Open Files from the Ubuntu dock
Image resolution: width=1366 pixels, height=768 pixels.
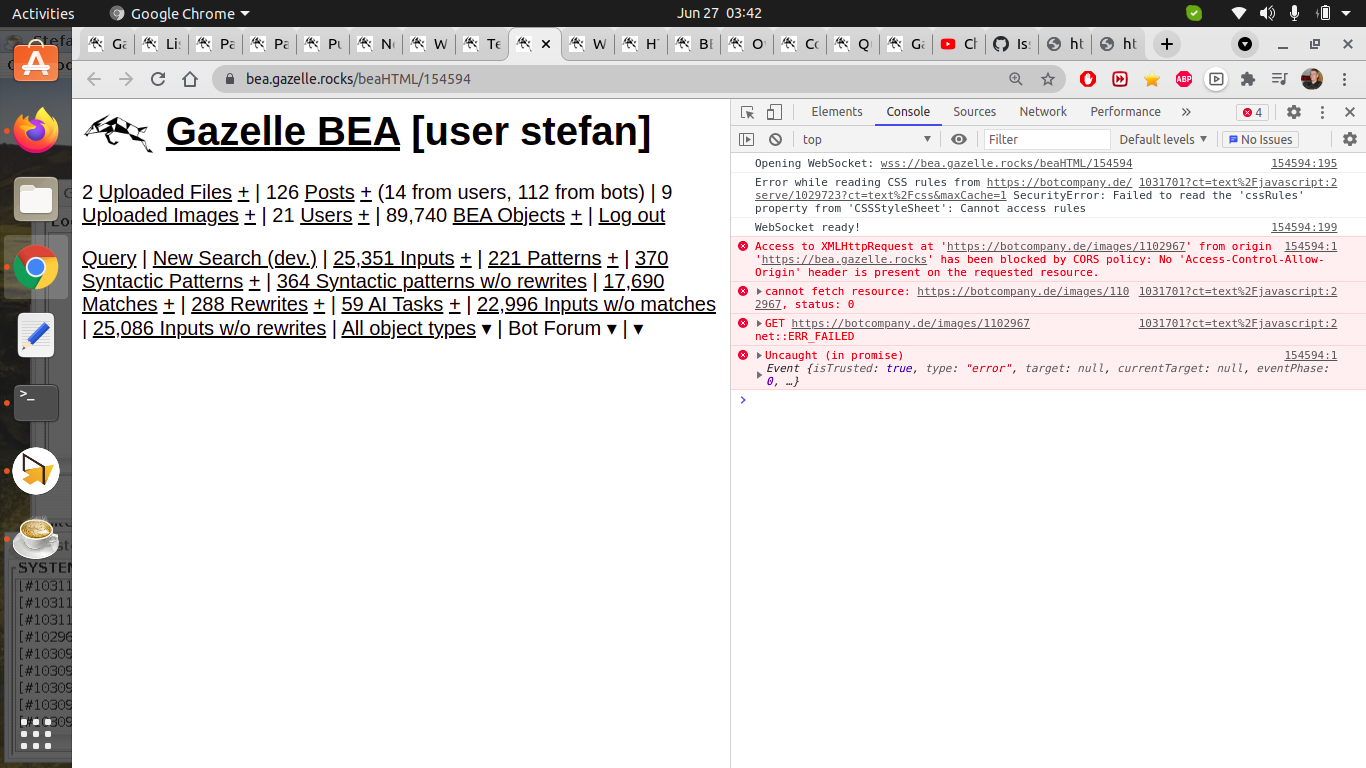(36, 199)
